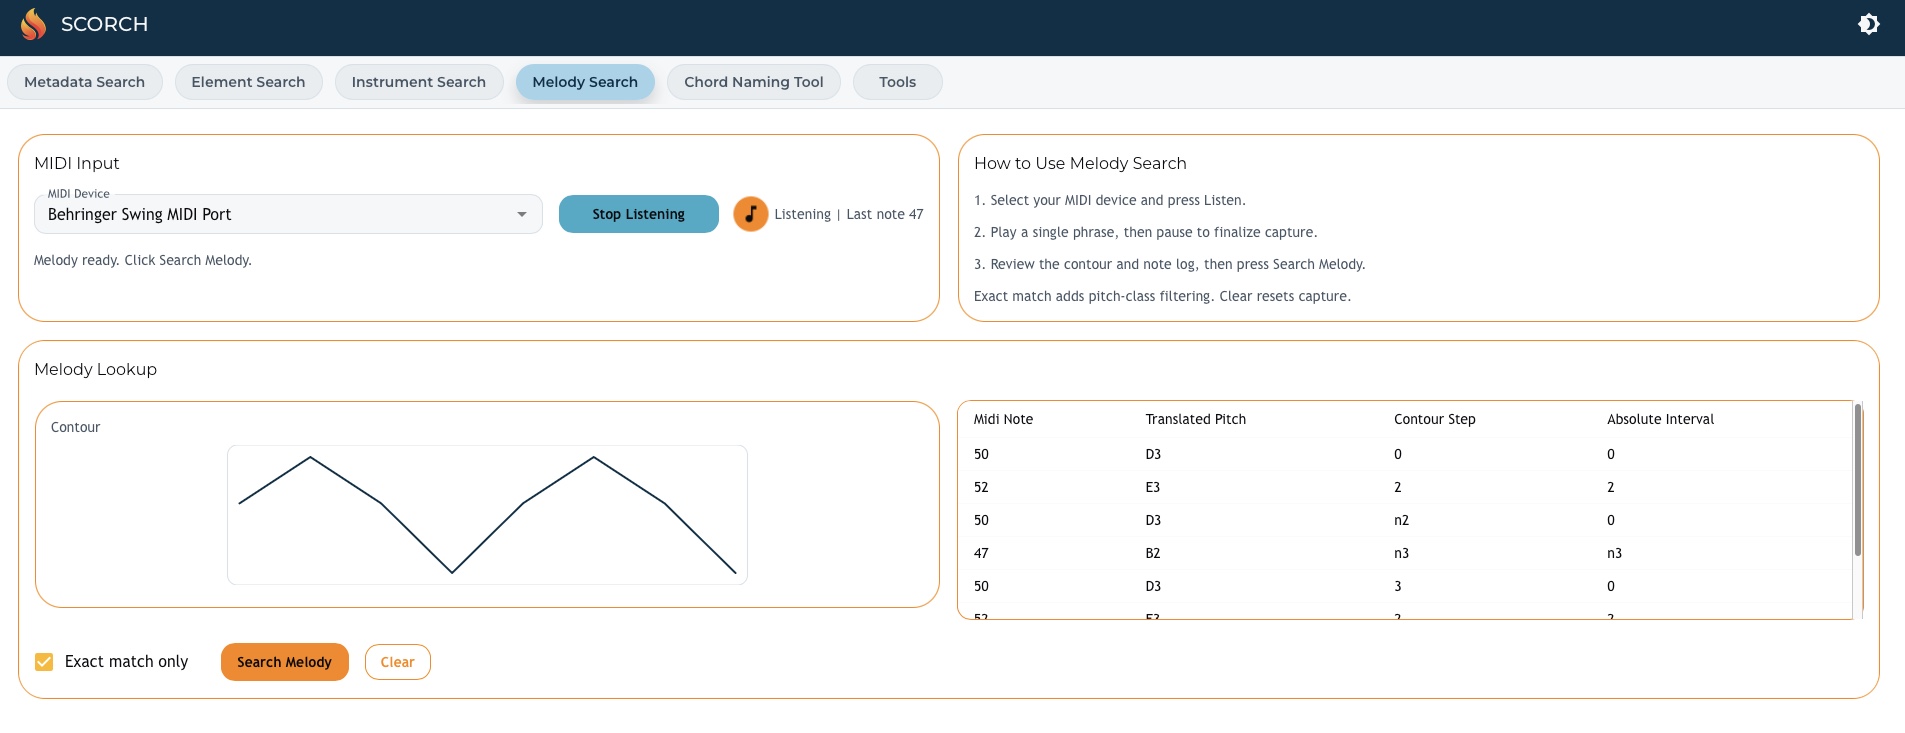The image size is (1905, 733).
Task: Go to the Instrument Search tab
Action: [x=419, y=82]
